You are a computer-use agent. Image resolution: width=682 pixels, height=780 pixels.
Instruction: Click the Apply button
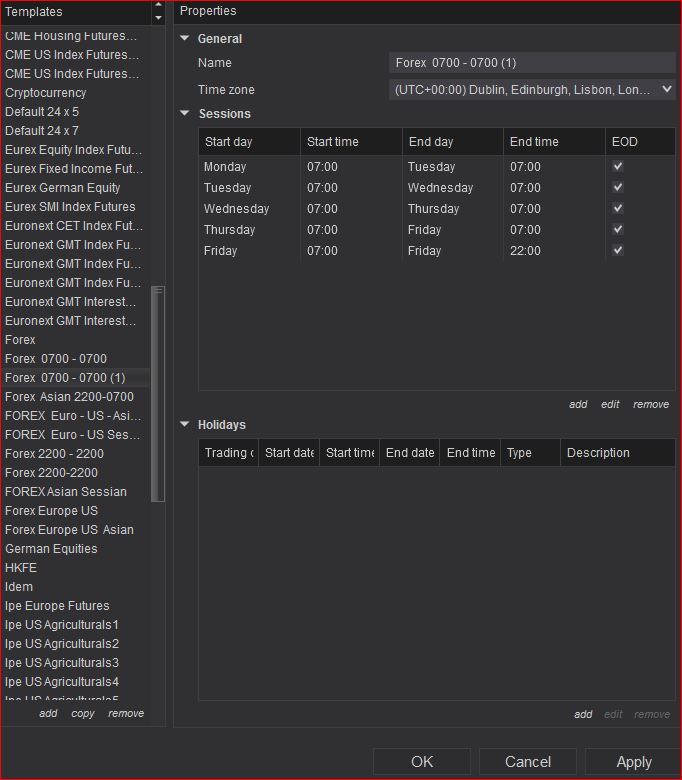(634, 762)
